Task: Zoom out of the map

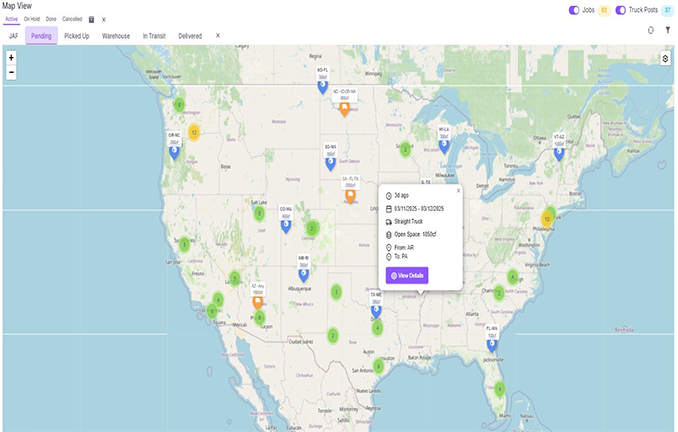Action: coord(11,72)
